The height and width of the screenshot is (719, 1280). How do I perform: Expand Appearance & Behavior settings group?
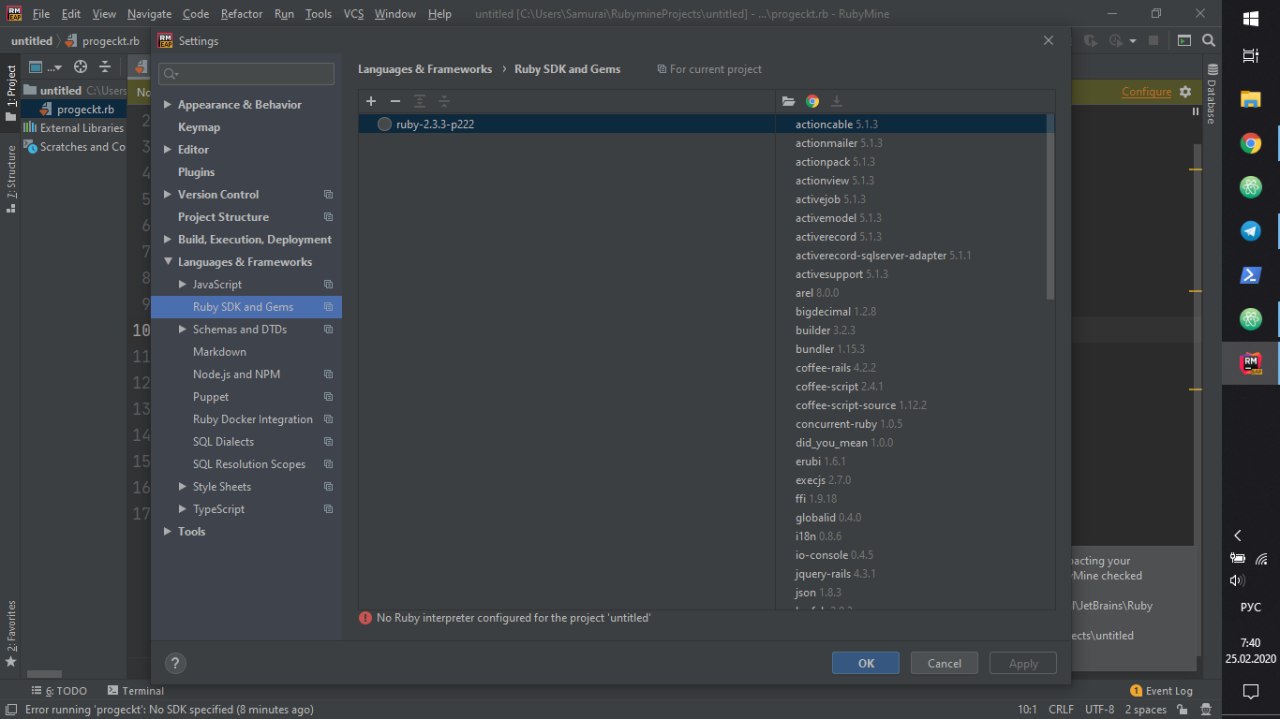(168, 105)
